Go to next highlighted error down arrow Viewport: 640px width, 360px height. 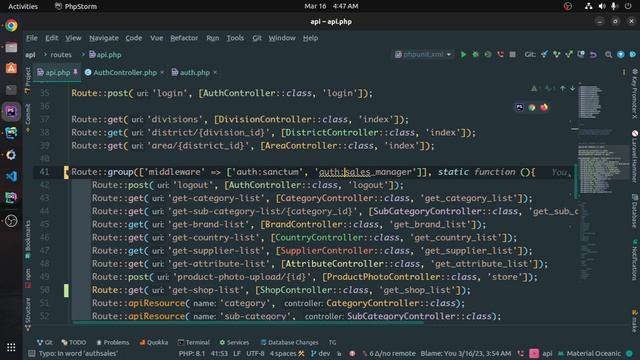(x=573, y=88)
